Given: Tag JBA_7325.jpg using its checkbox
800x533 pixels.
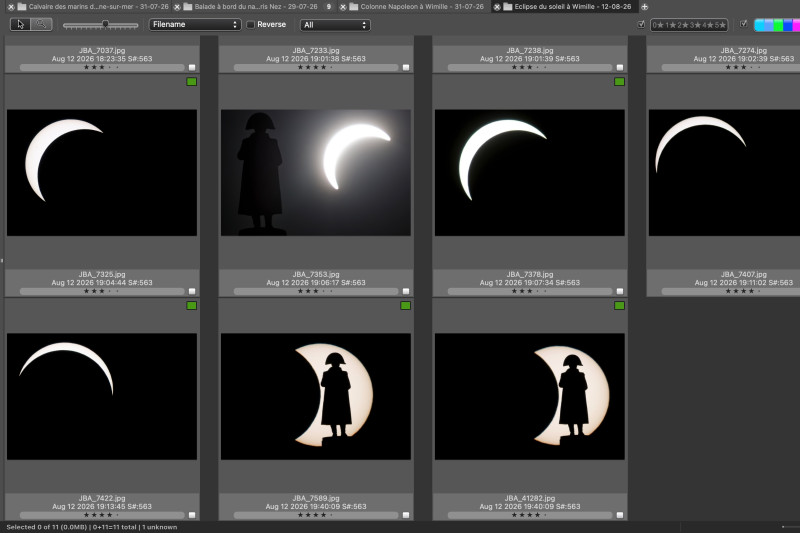Looking at the screenshot, I should [x=192, y=291].
